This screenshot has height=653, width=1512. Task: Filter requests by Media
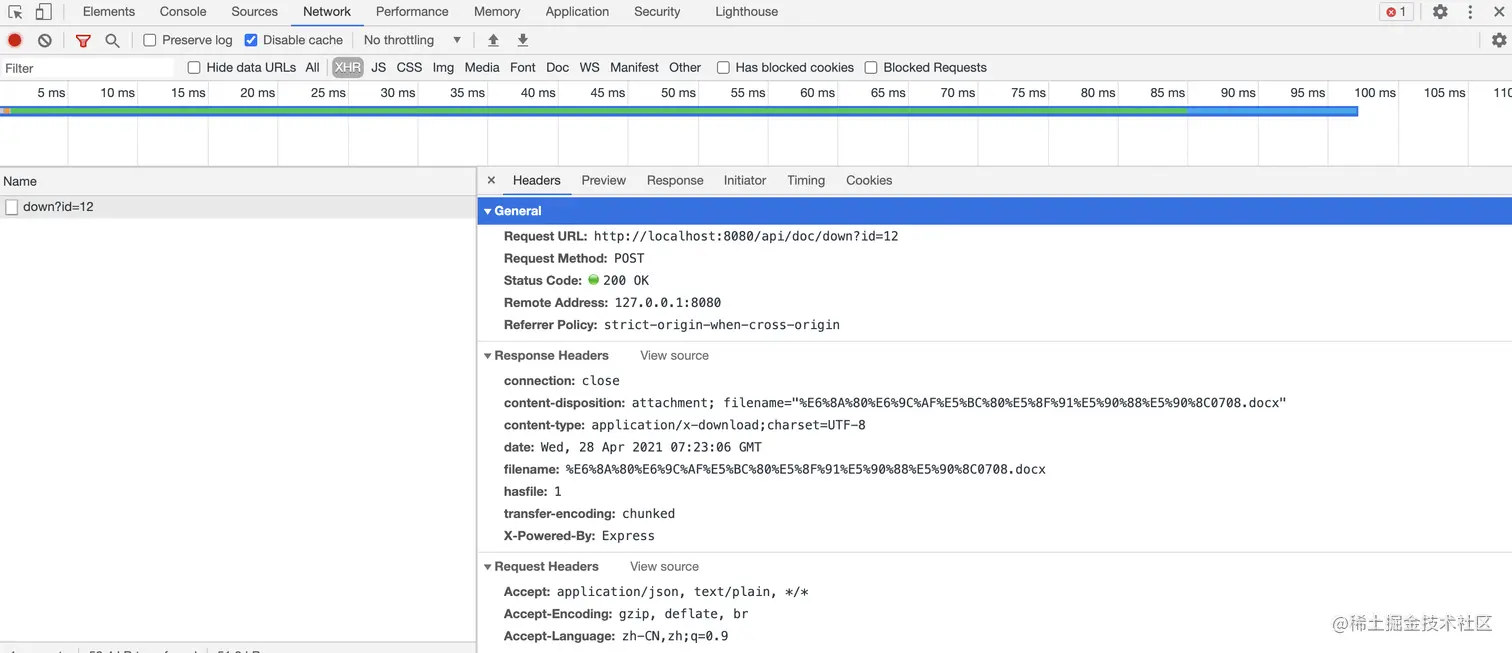click(482, 67)
